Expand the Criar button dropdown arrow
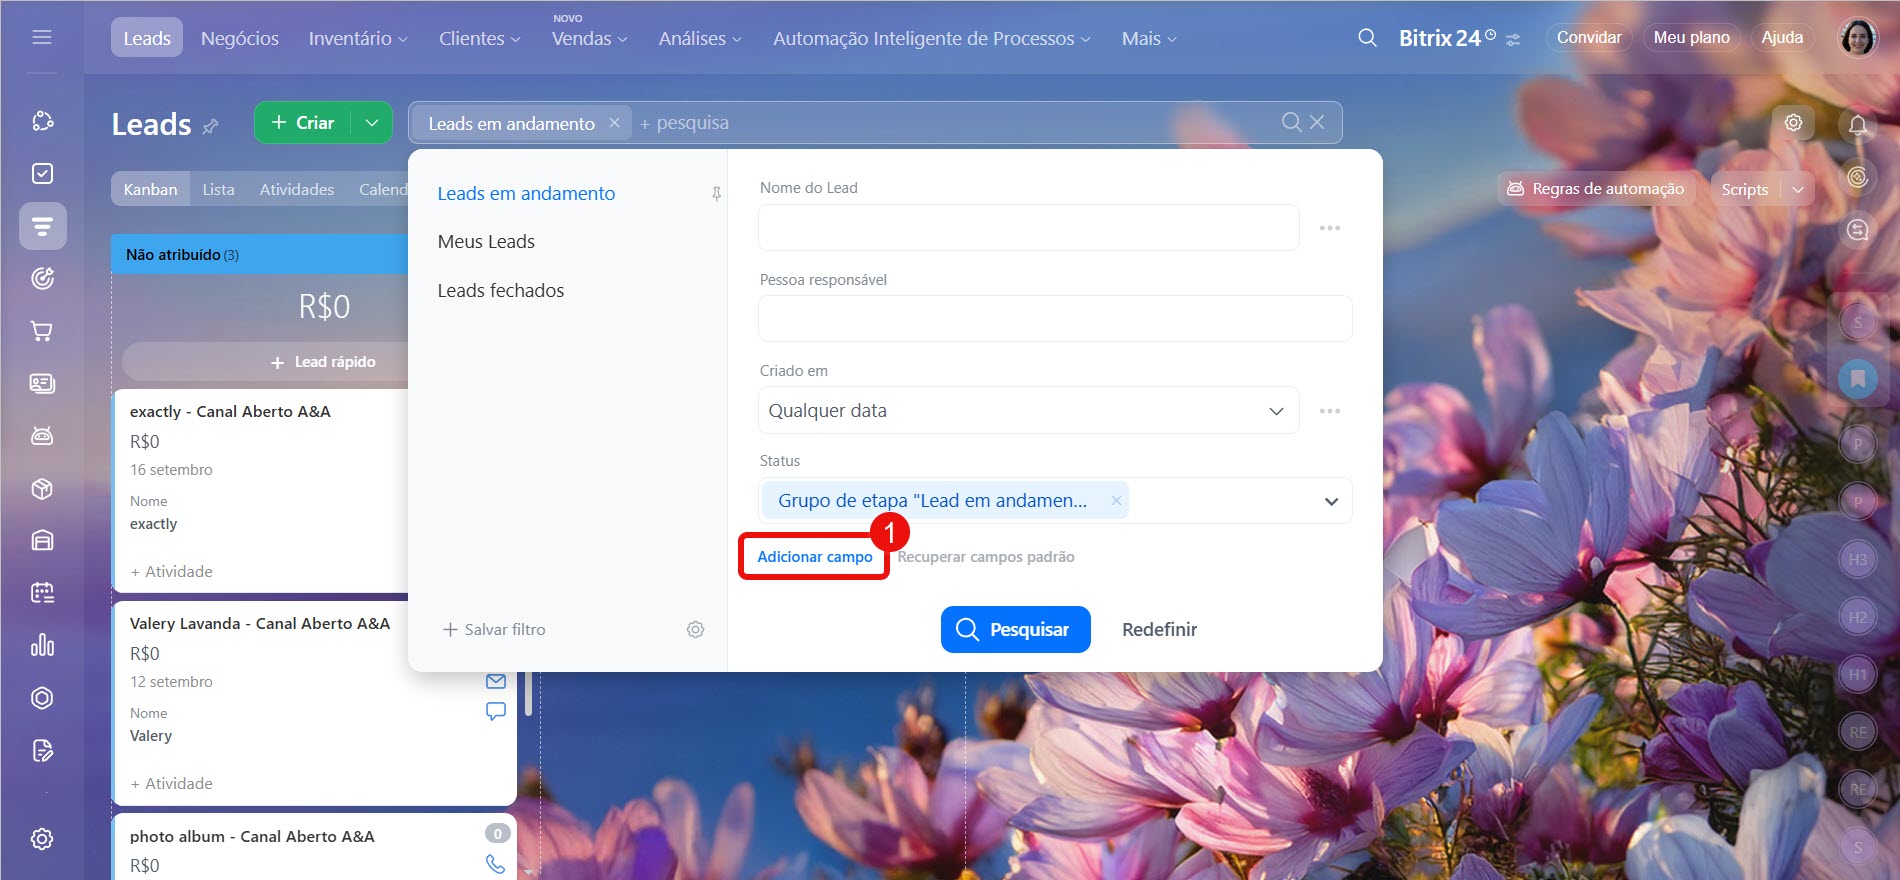 click(372, 122)
